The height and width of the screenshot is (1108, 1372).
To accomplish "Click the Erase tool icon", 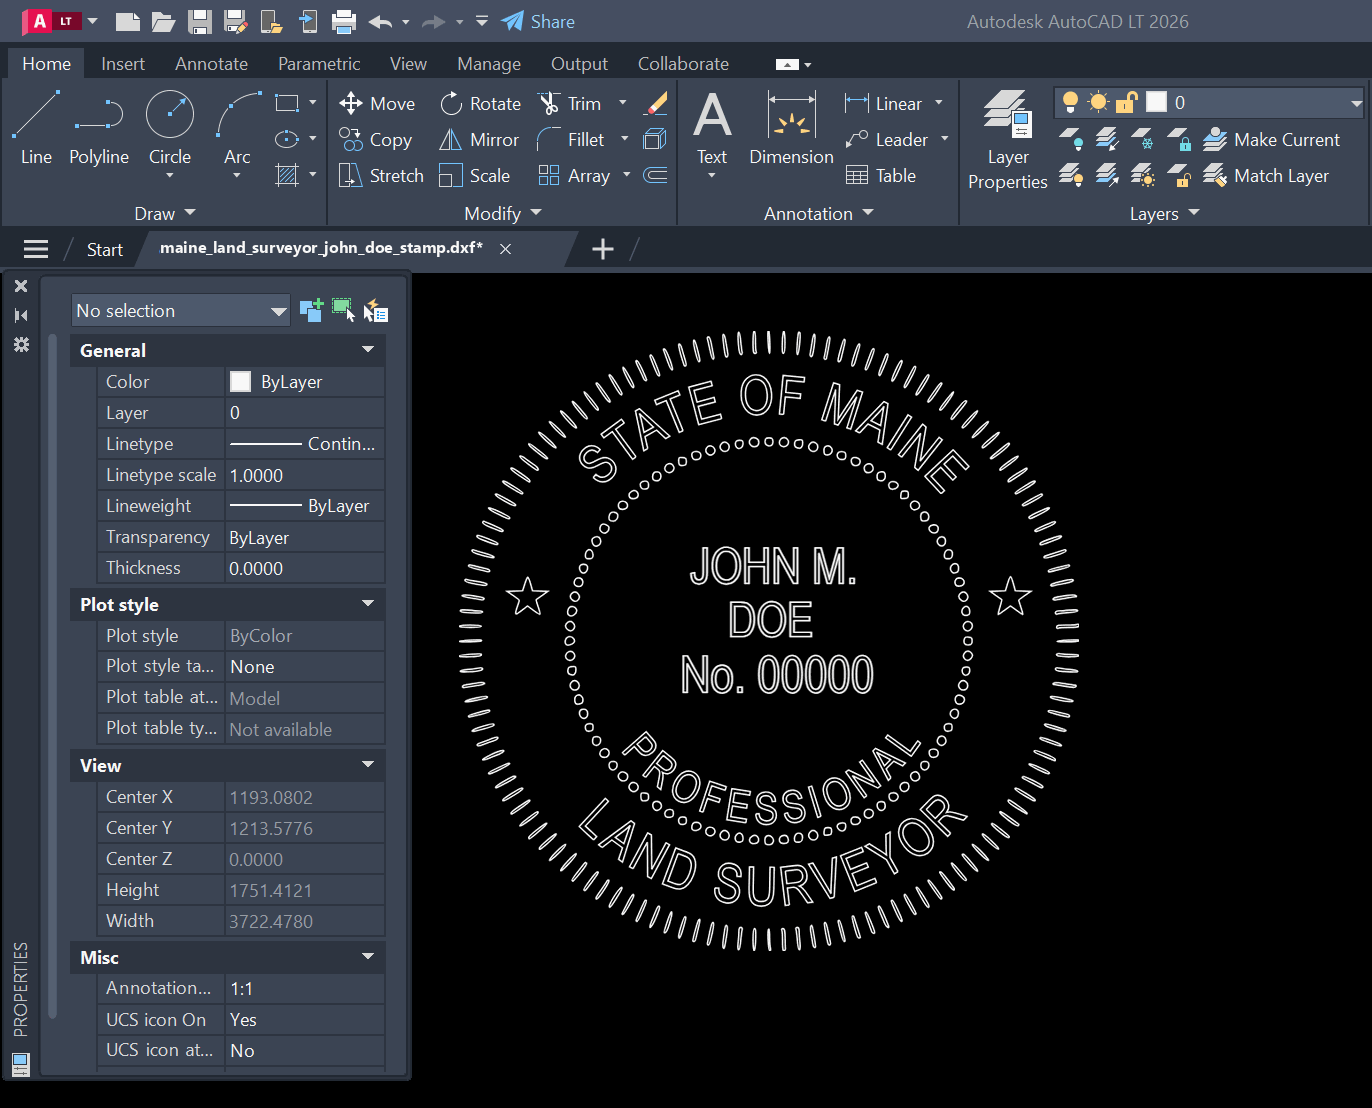I will pos(656,103).
